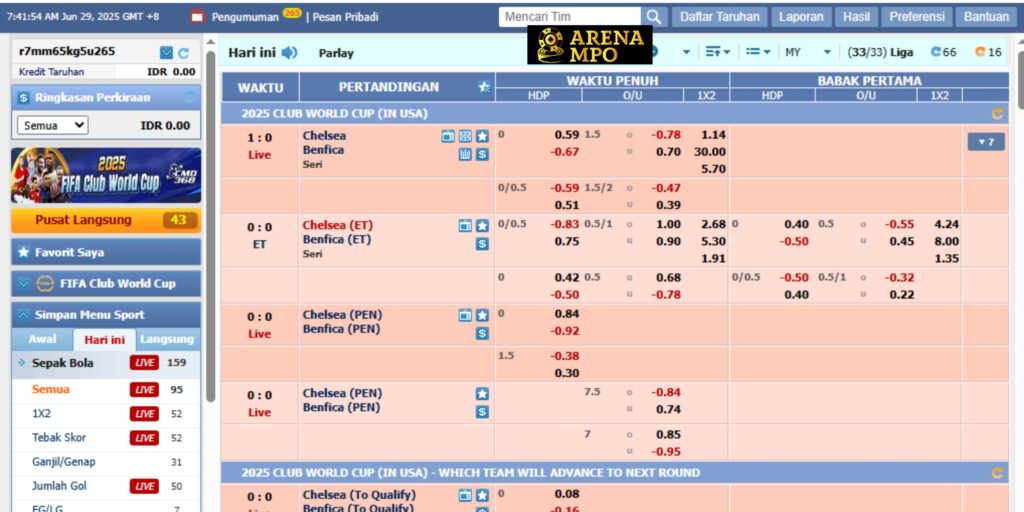Open live TV icon for Chelsea vs Benfica 1:0
This screenshot has width=1024, height=512.
click(448, 136)
